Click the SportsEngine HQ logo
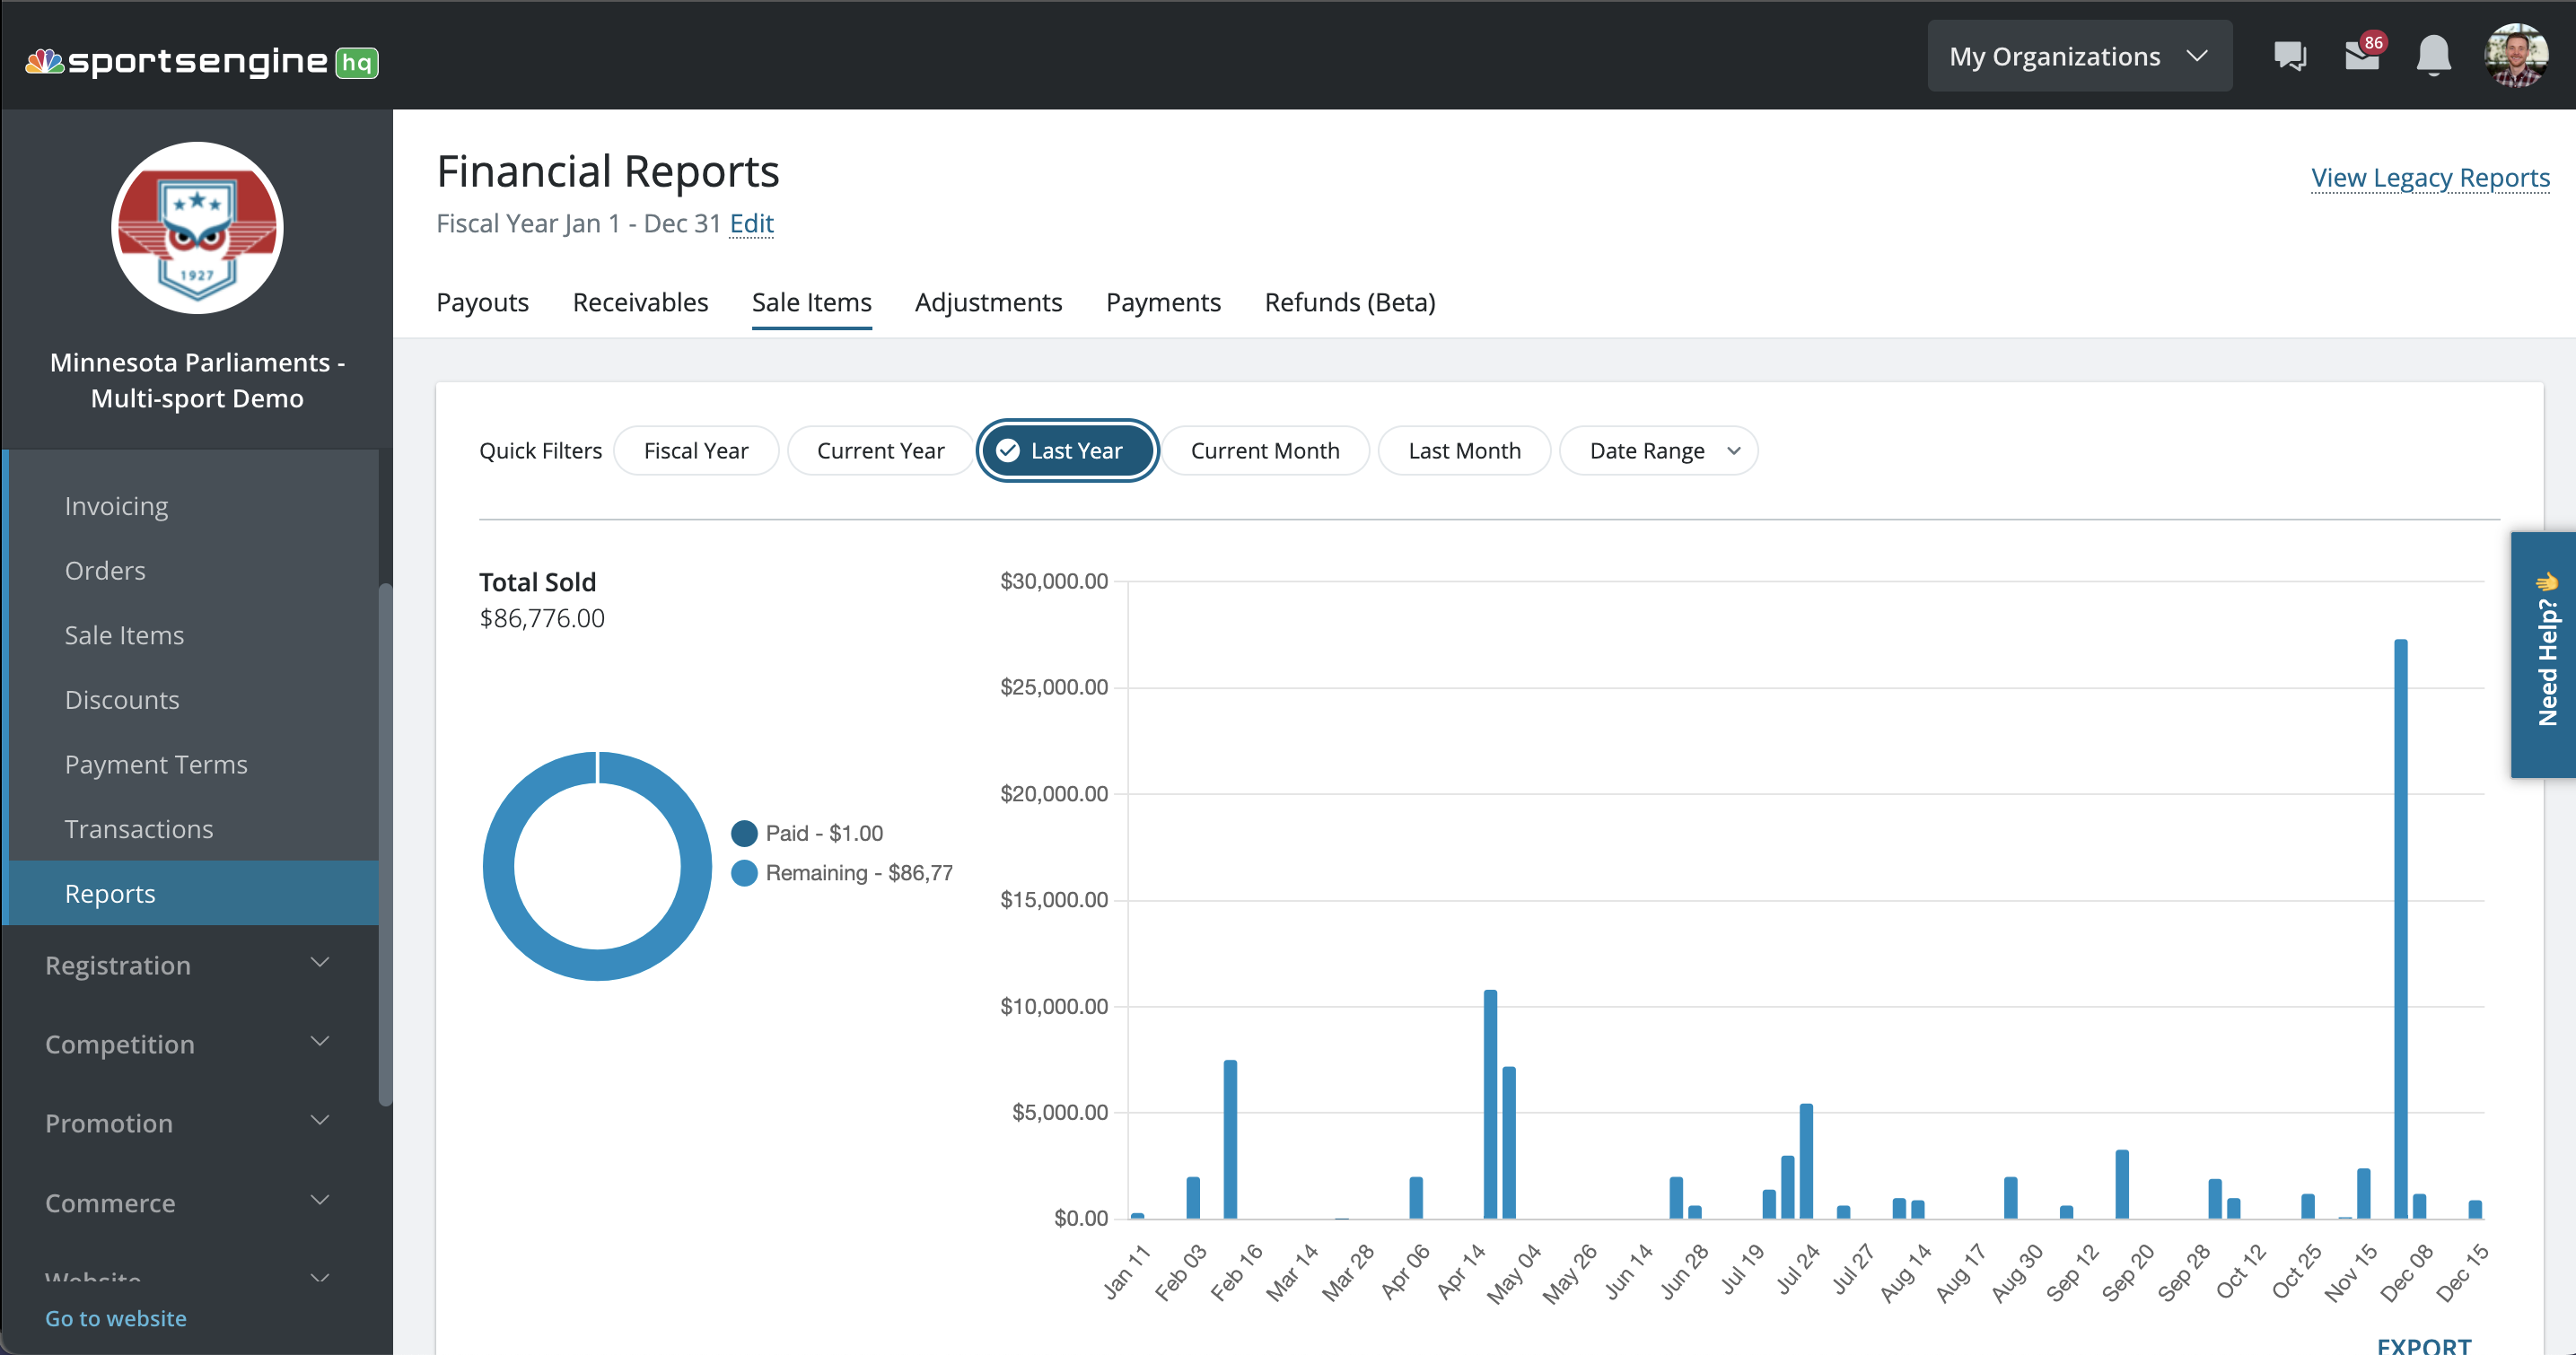 (201, 62)
